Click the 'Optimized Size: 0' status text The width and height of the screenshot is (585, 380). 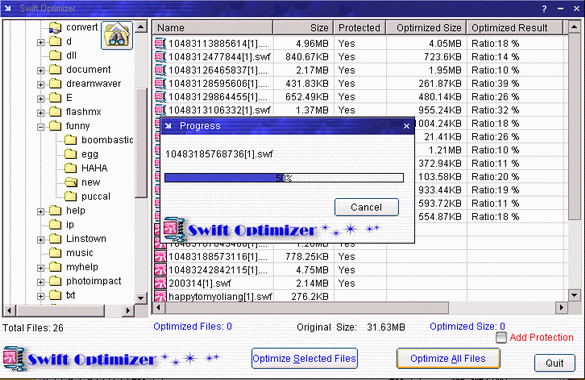click(467, 327)
